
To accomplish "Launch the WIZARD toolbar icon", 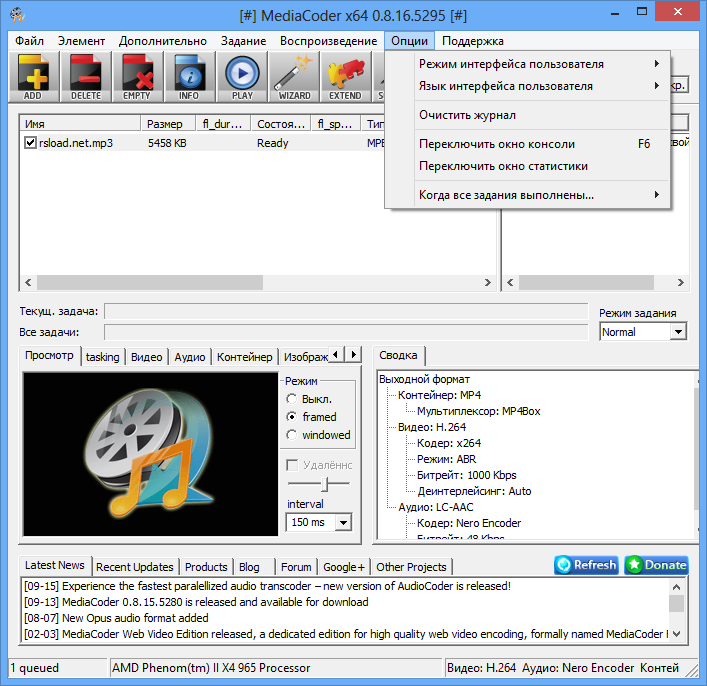I will (294, 77).
